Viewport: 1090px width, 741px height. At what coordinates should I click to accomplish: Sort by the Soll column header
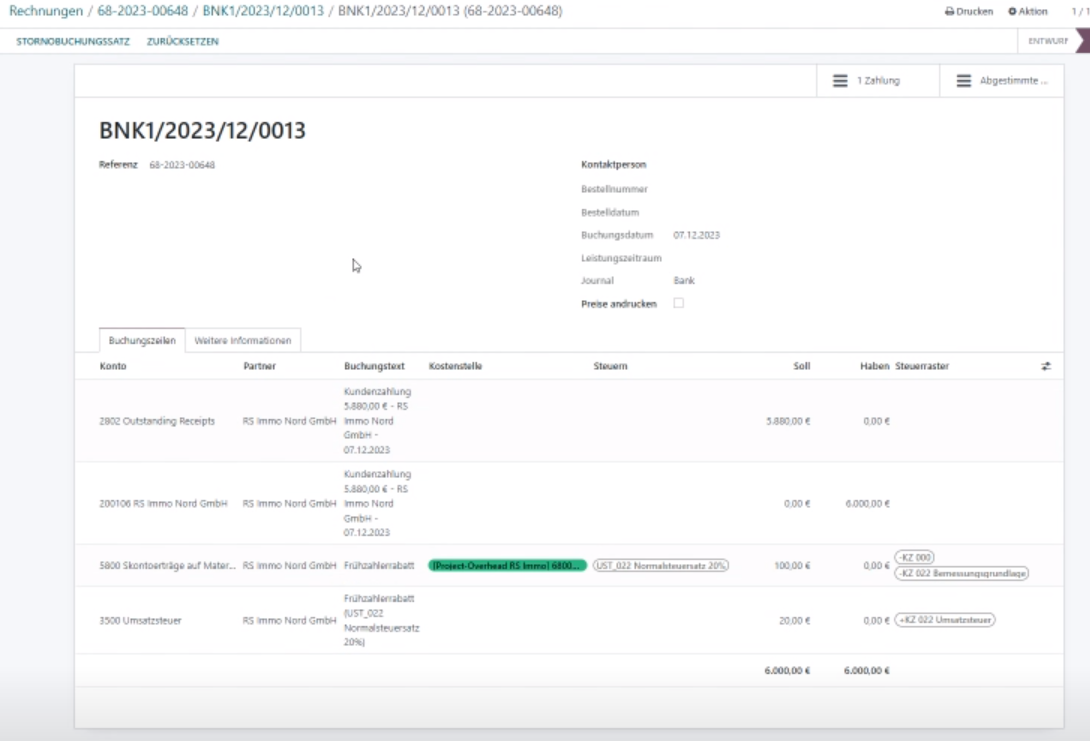click(x=802, y=366)
